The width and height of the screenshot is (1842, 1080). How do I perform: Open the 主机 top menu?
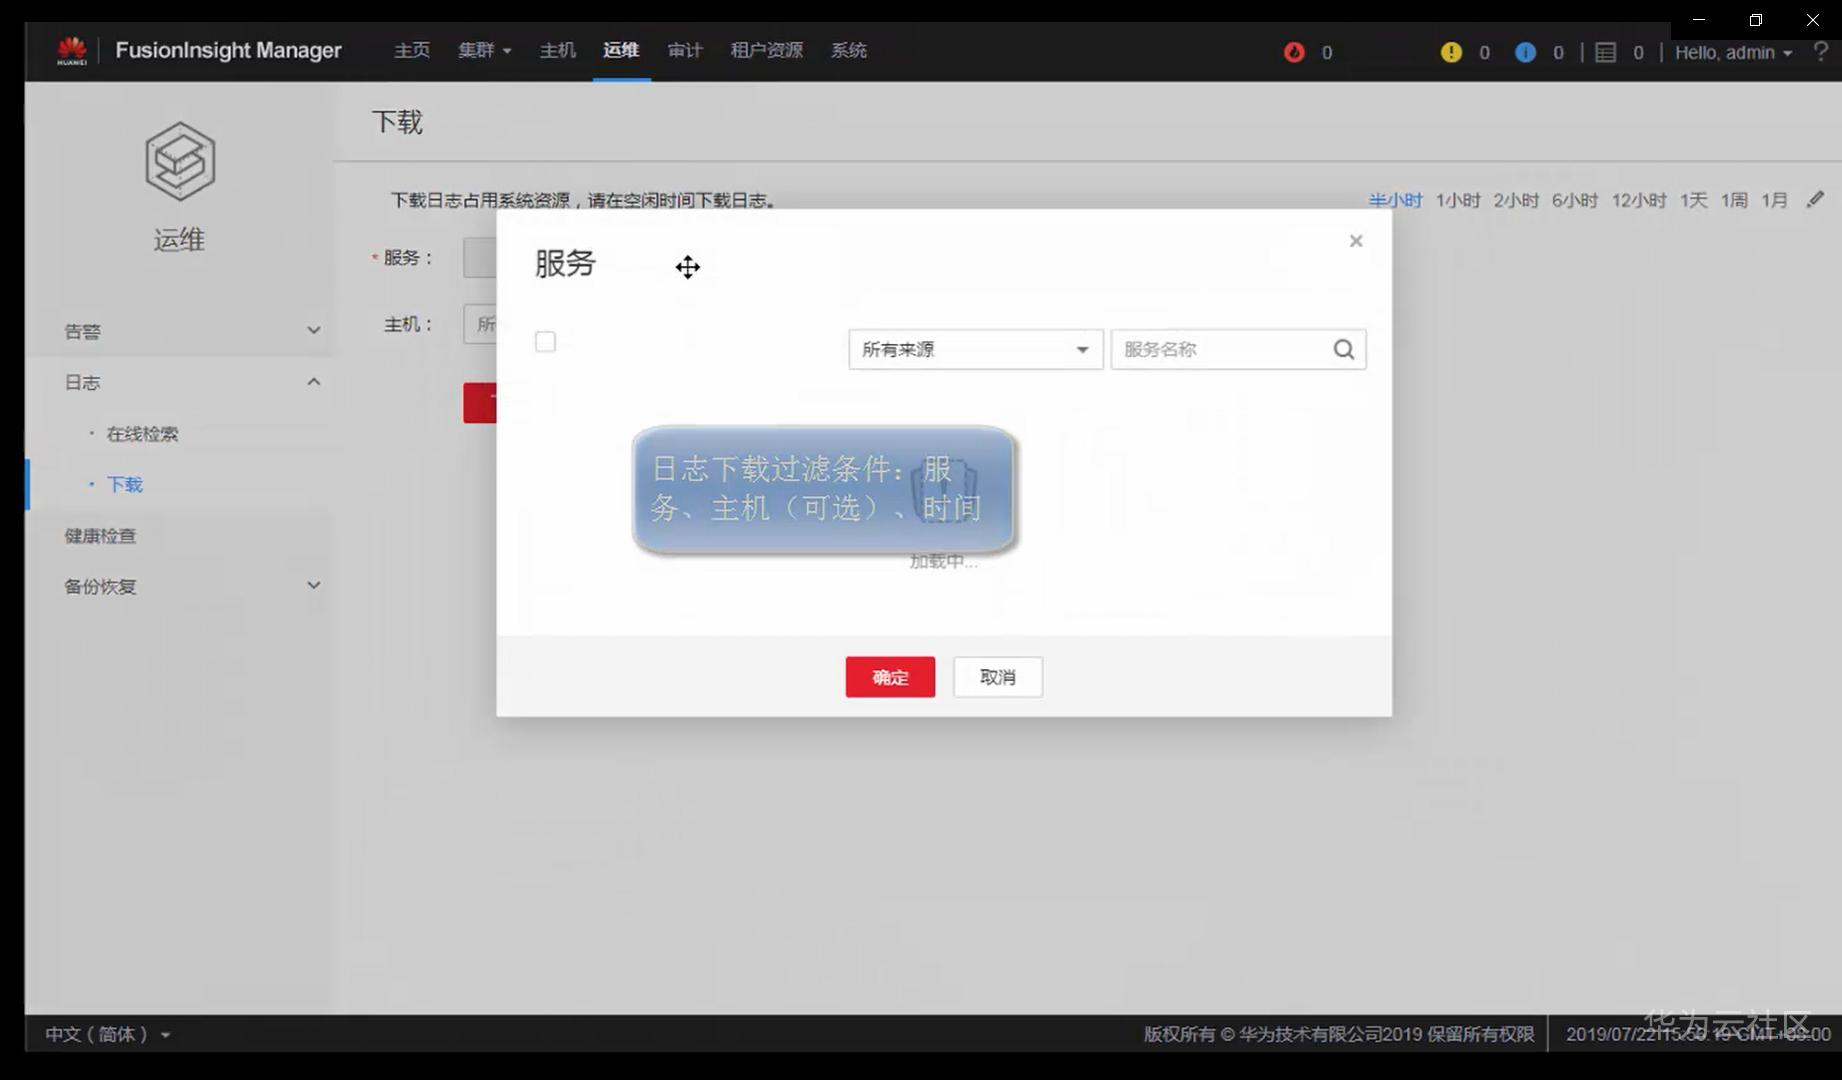(x=557, y=51)
